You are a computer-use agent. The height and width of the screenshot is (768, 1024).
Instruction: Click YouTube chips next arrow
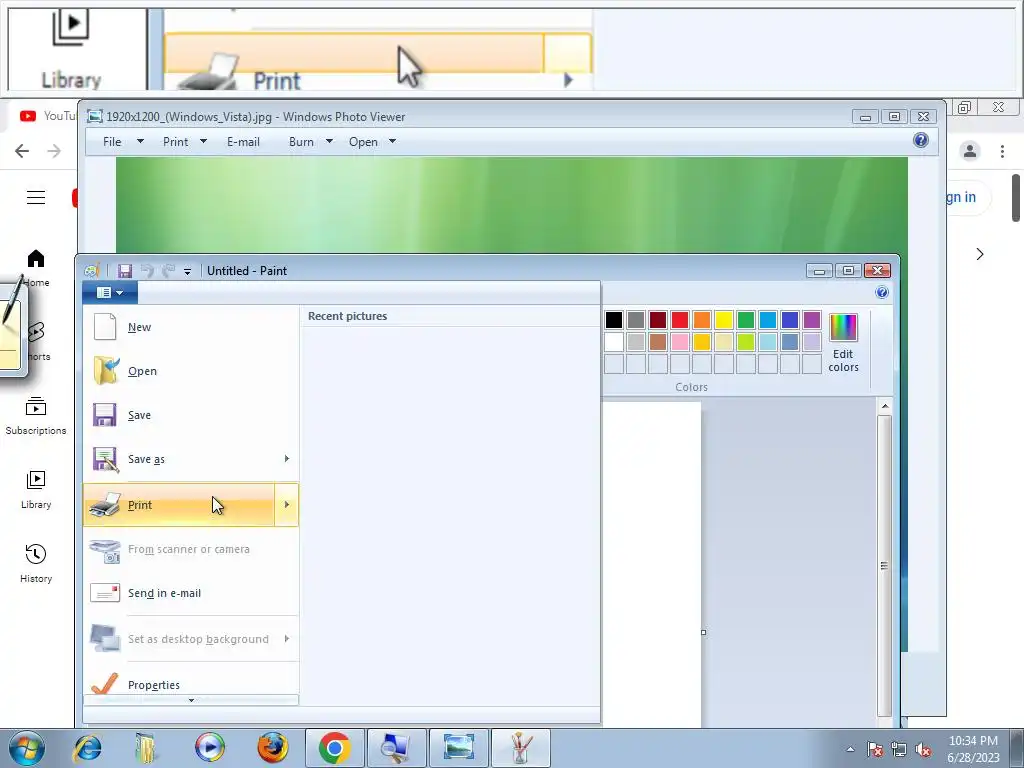(980, 254)
